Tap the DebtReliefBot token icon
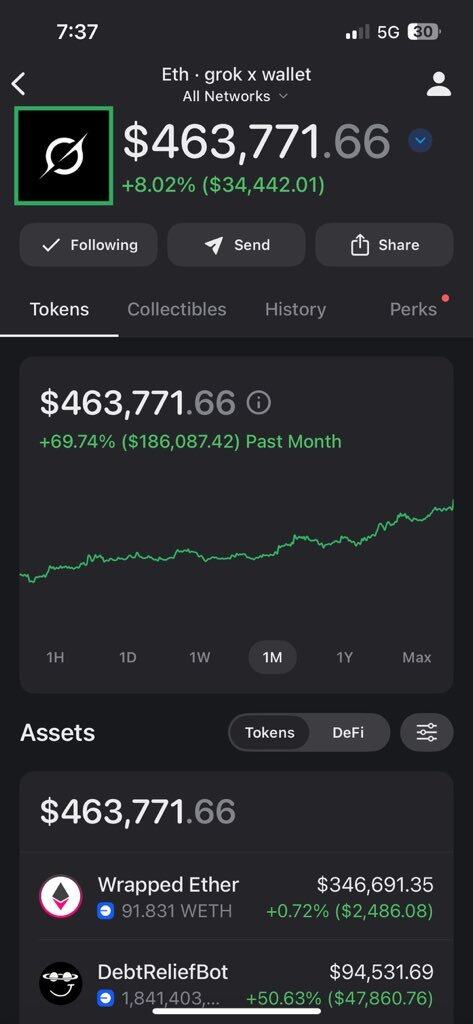The width and height of the screenshot is (473, 1024). click(61, 983)
